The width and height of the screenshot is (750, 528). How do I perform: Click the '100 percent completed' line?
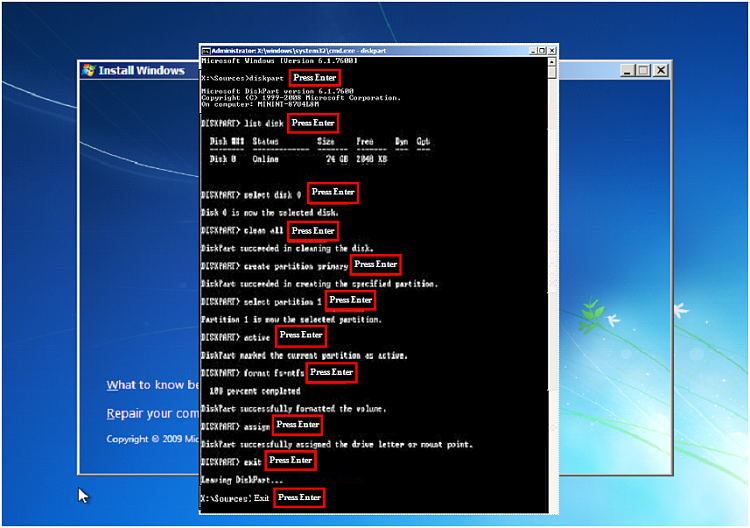(x=255, y=391)
